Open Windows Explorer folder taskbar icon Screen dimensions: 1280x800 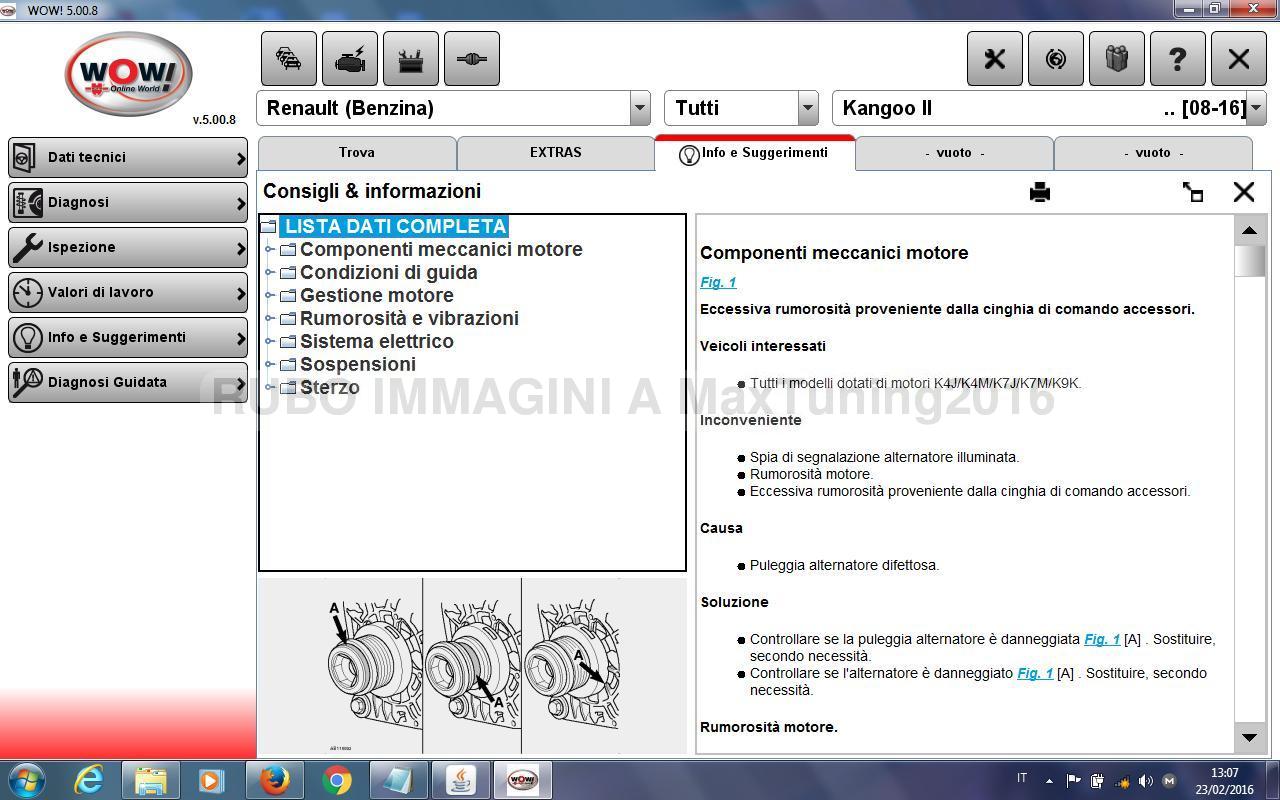151,780
